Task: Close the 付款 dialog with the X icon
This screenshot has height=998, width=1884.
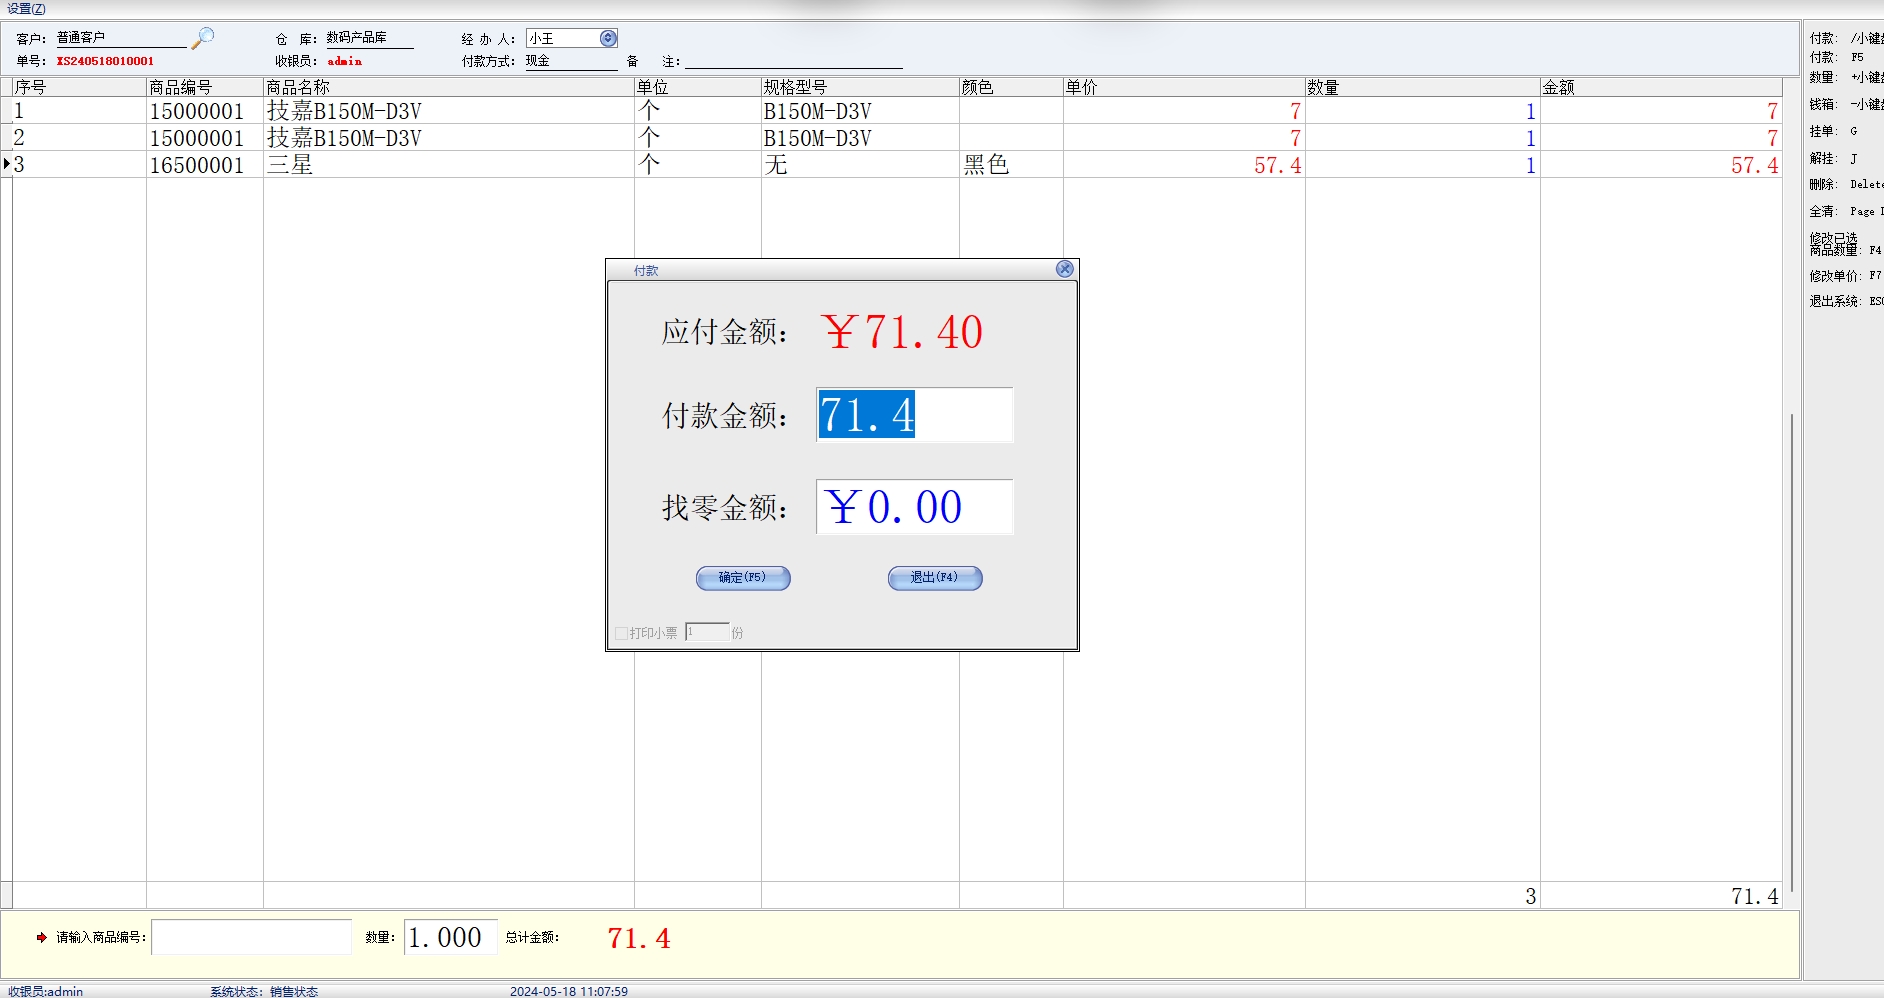Action: coord(1065,269)
